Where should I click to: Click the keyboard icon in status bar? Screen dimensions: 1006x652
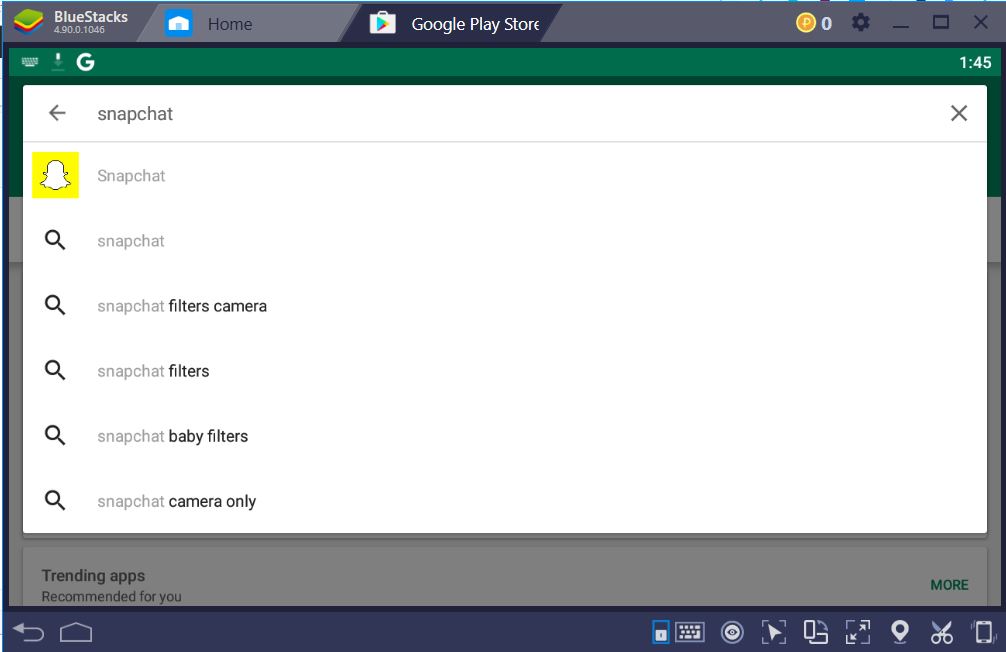point(30,62)
